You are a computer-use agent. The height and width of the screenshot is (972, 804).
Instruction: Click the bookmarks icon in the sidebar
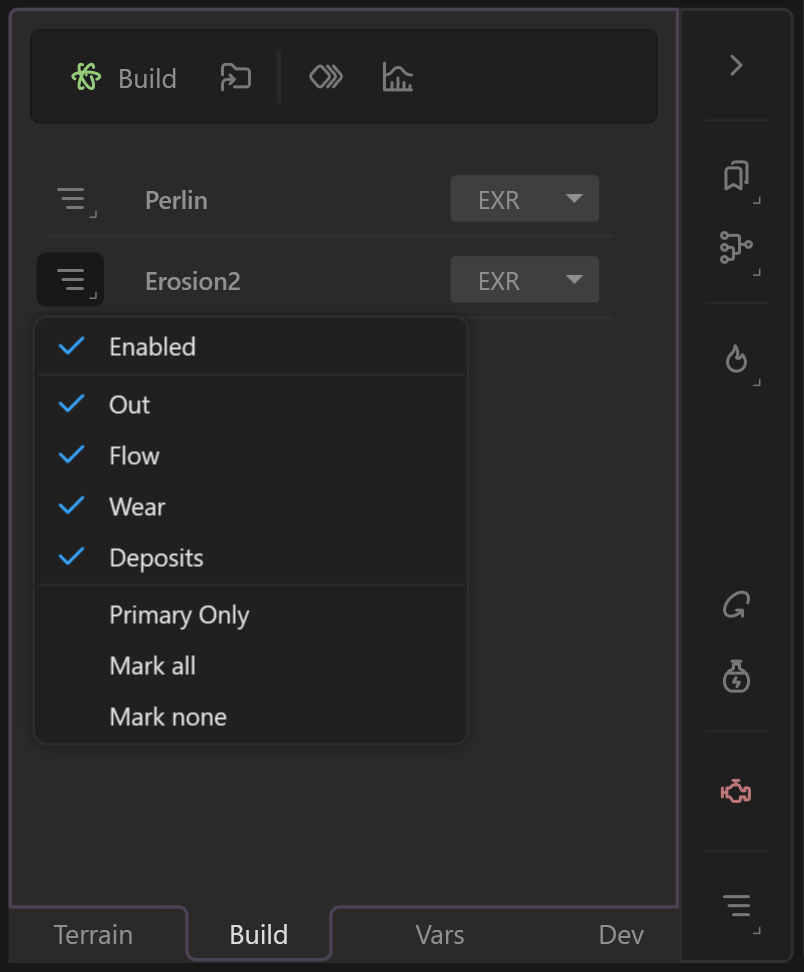point(736,176)
